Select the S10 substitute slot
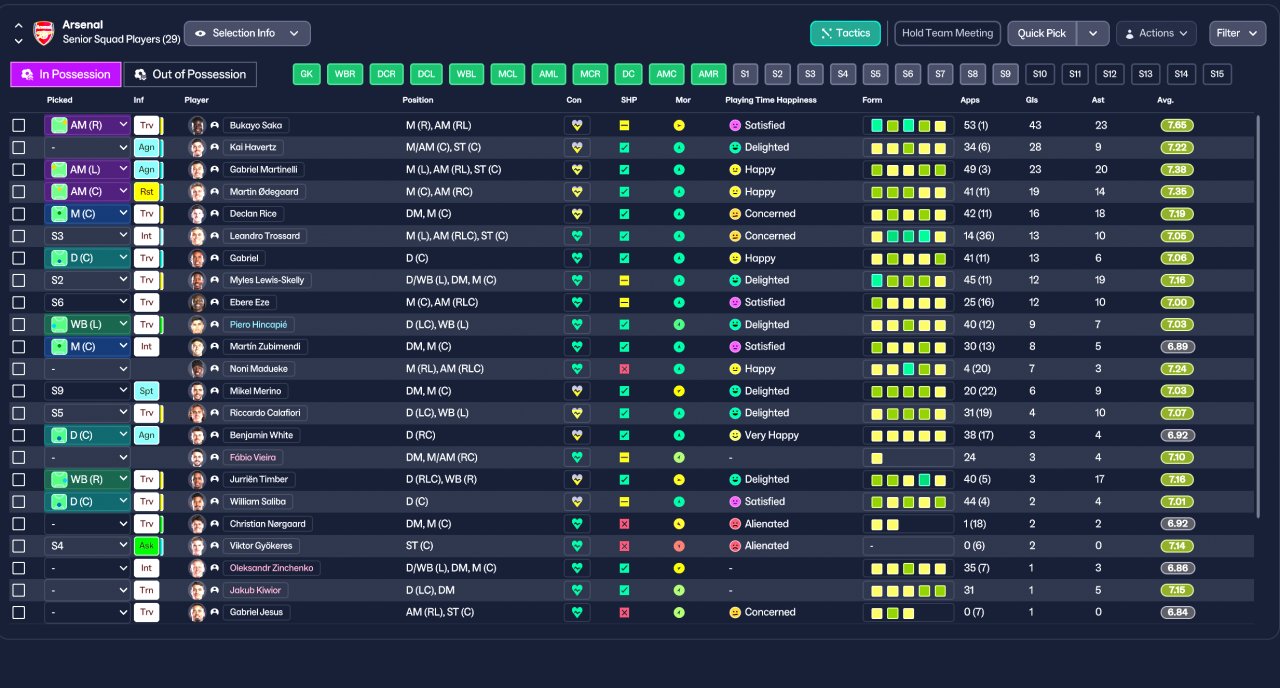Screen dimensions: 1280x688 coord(1040,74)
